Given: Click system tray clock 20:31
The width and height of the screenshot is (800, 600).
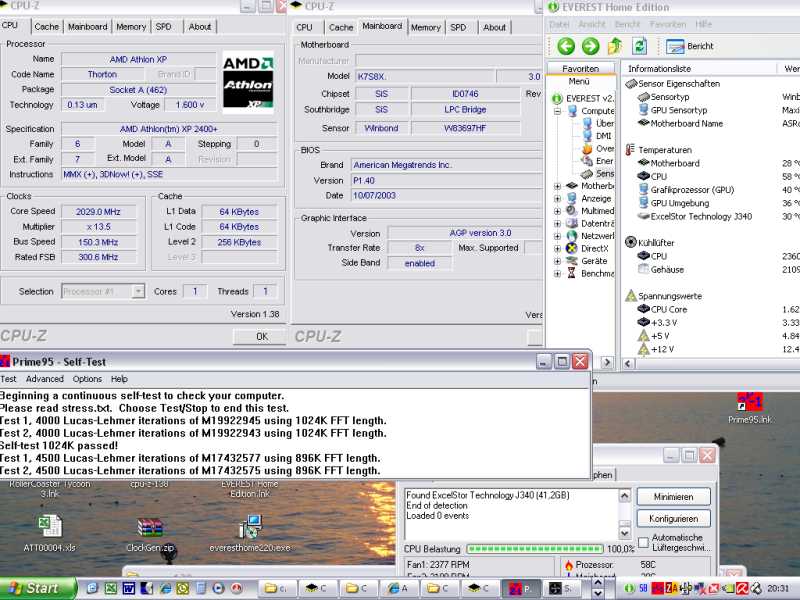Looking at the screenshot, I should click(778, 589).
